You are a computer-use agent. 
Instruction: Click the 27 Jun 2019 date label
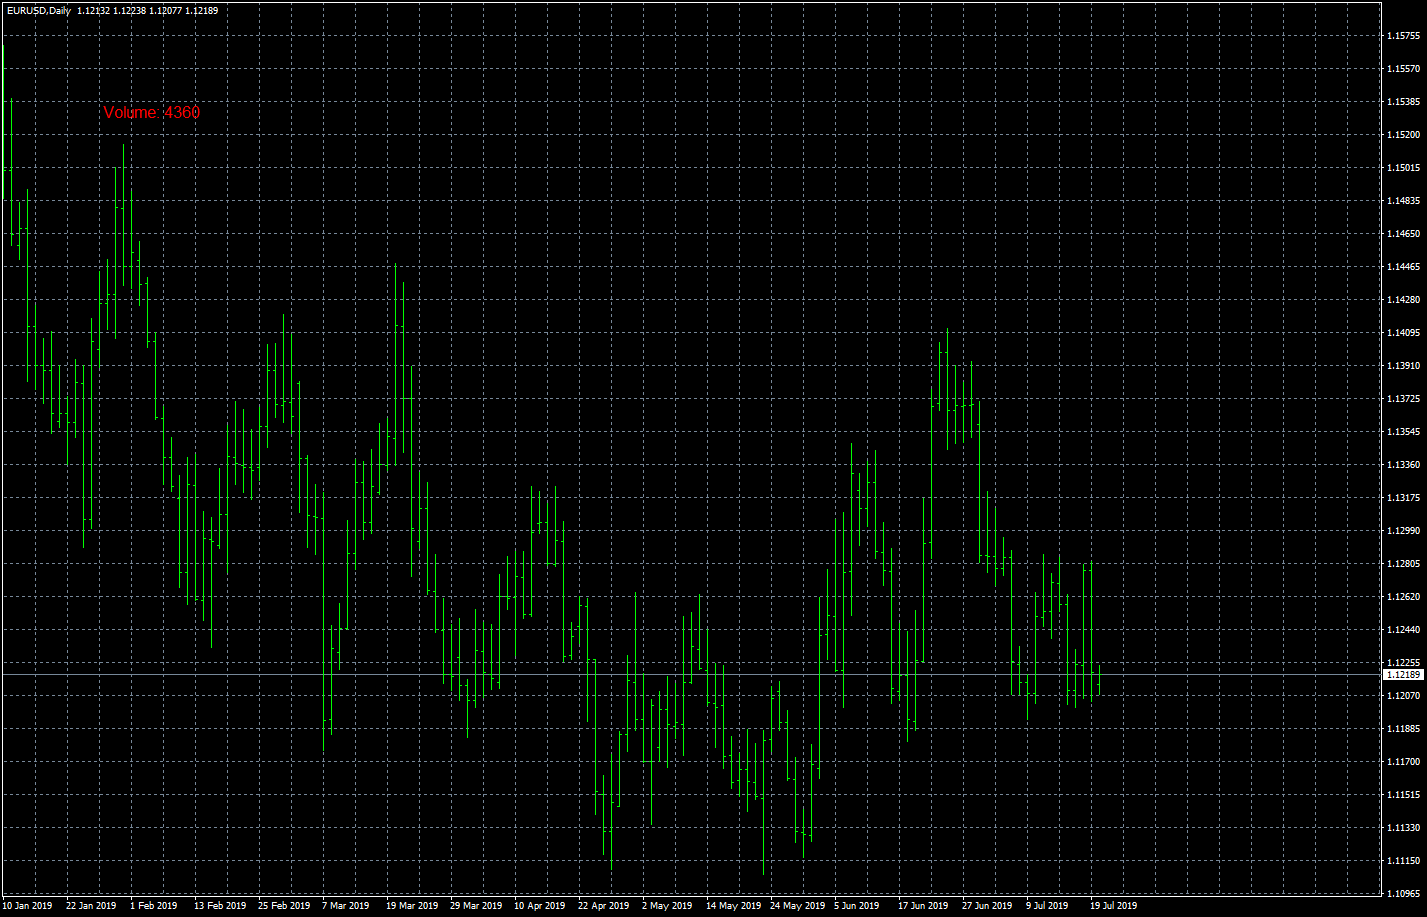(987, 906)
